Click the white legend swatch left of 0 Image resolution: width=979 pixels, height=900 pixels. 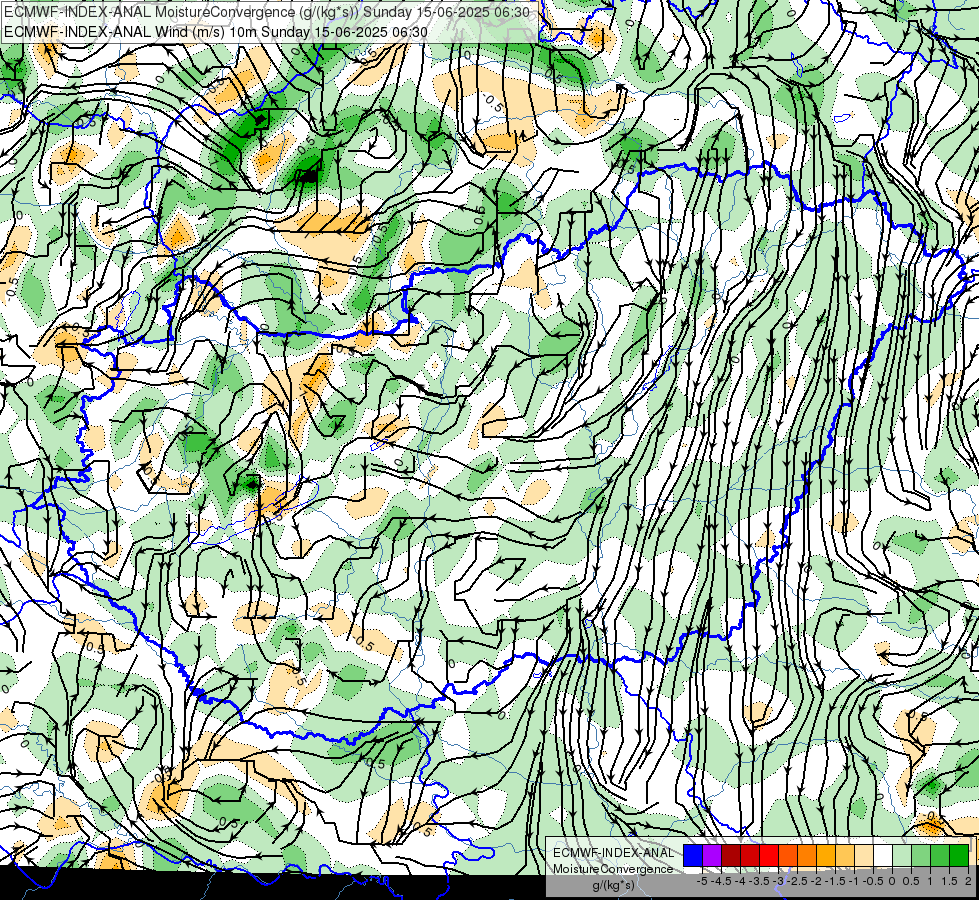pyautogui.click(x=883, y=855)
